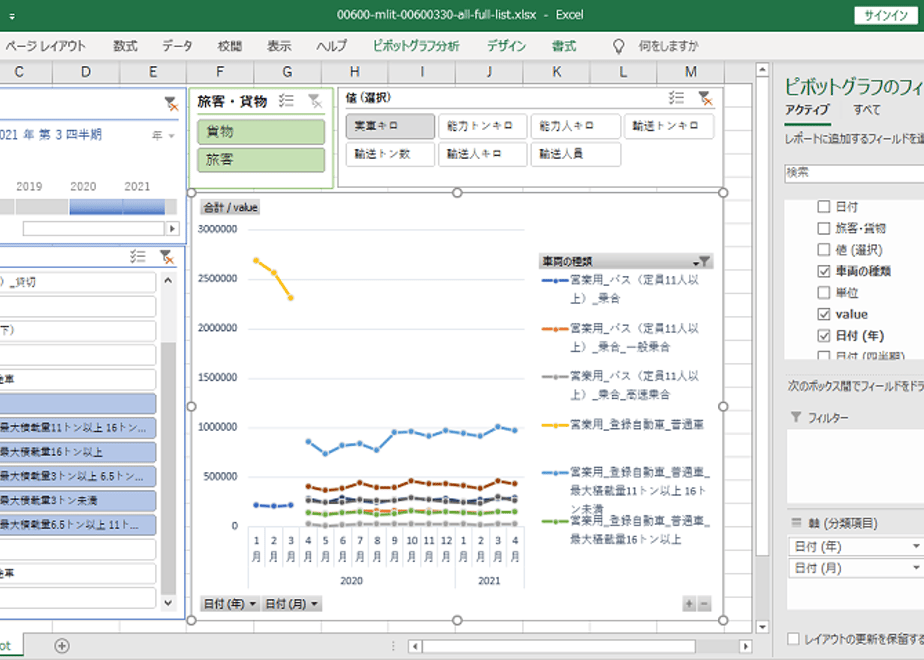Viewport: 924px width, 660px height.
Task: Select 輸送トン数 slicer button
Action: coord(390,154)
